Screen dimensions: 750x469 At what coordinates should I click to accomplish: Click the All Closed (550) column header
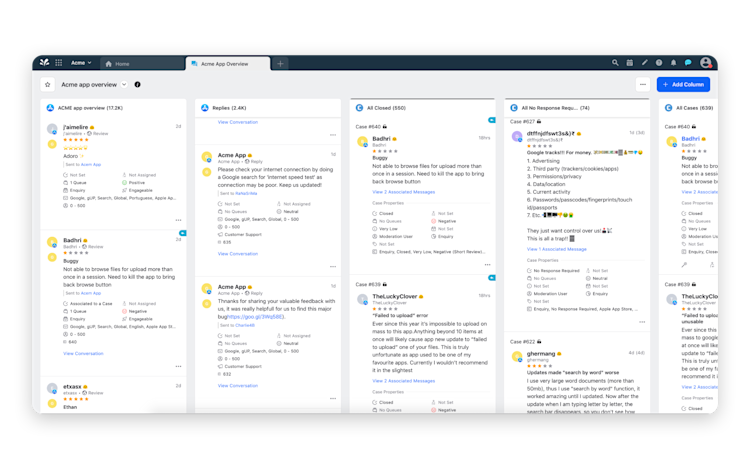point(386,108)
